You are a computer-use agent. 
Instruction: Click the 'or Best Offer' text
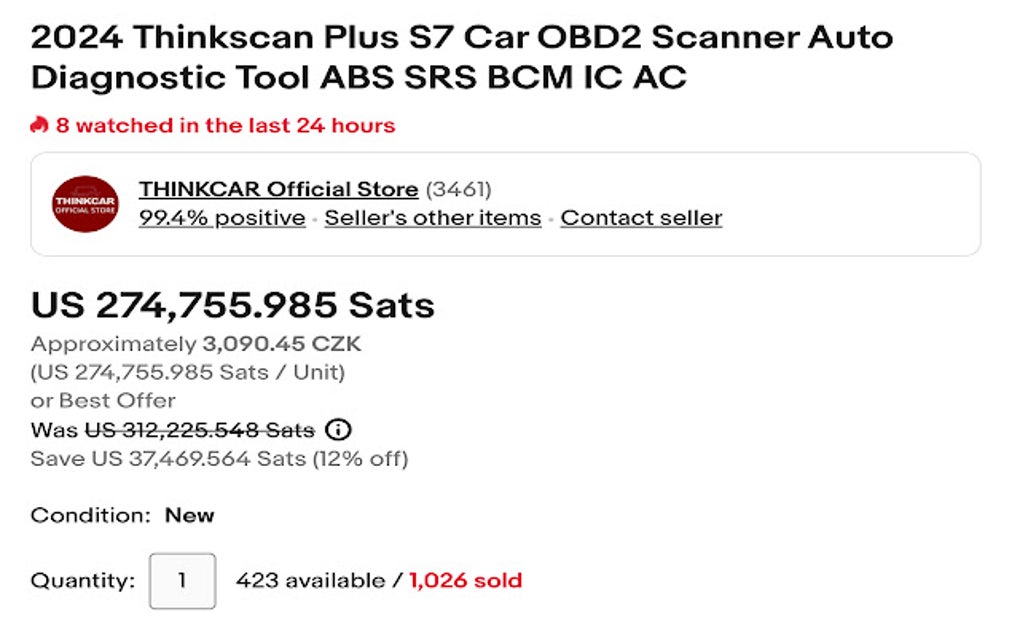(x=103, y=400)
